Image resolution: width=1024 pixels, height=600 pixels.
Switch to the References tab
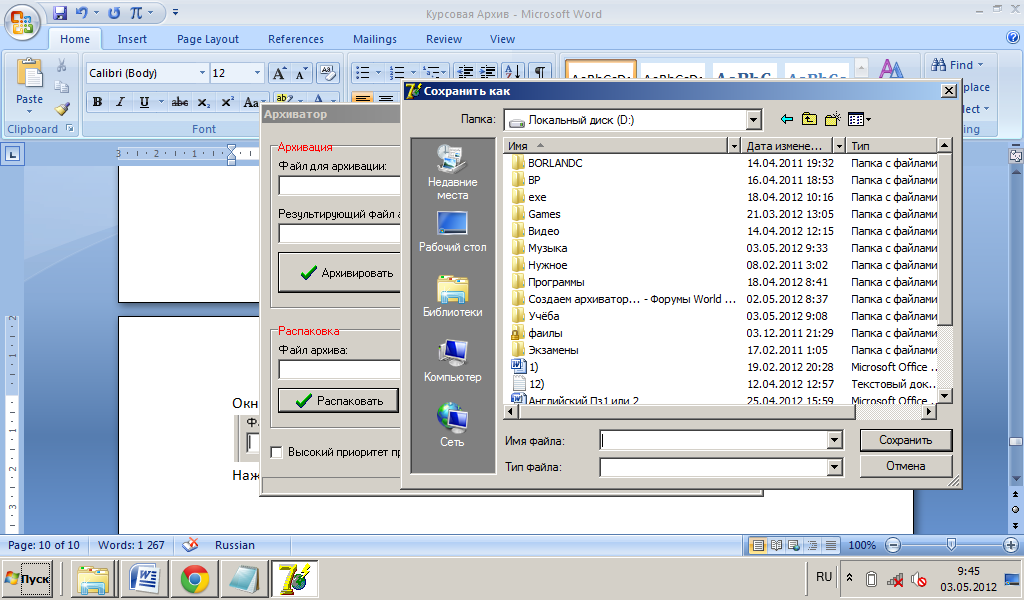tap(296, 39)
